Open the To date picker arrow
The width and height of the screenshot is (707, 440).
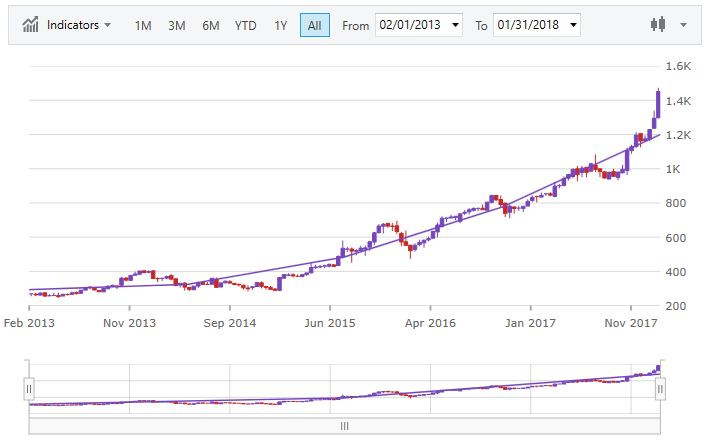(573, 25)
